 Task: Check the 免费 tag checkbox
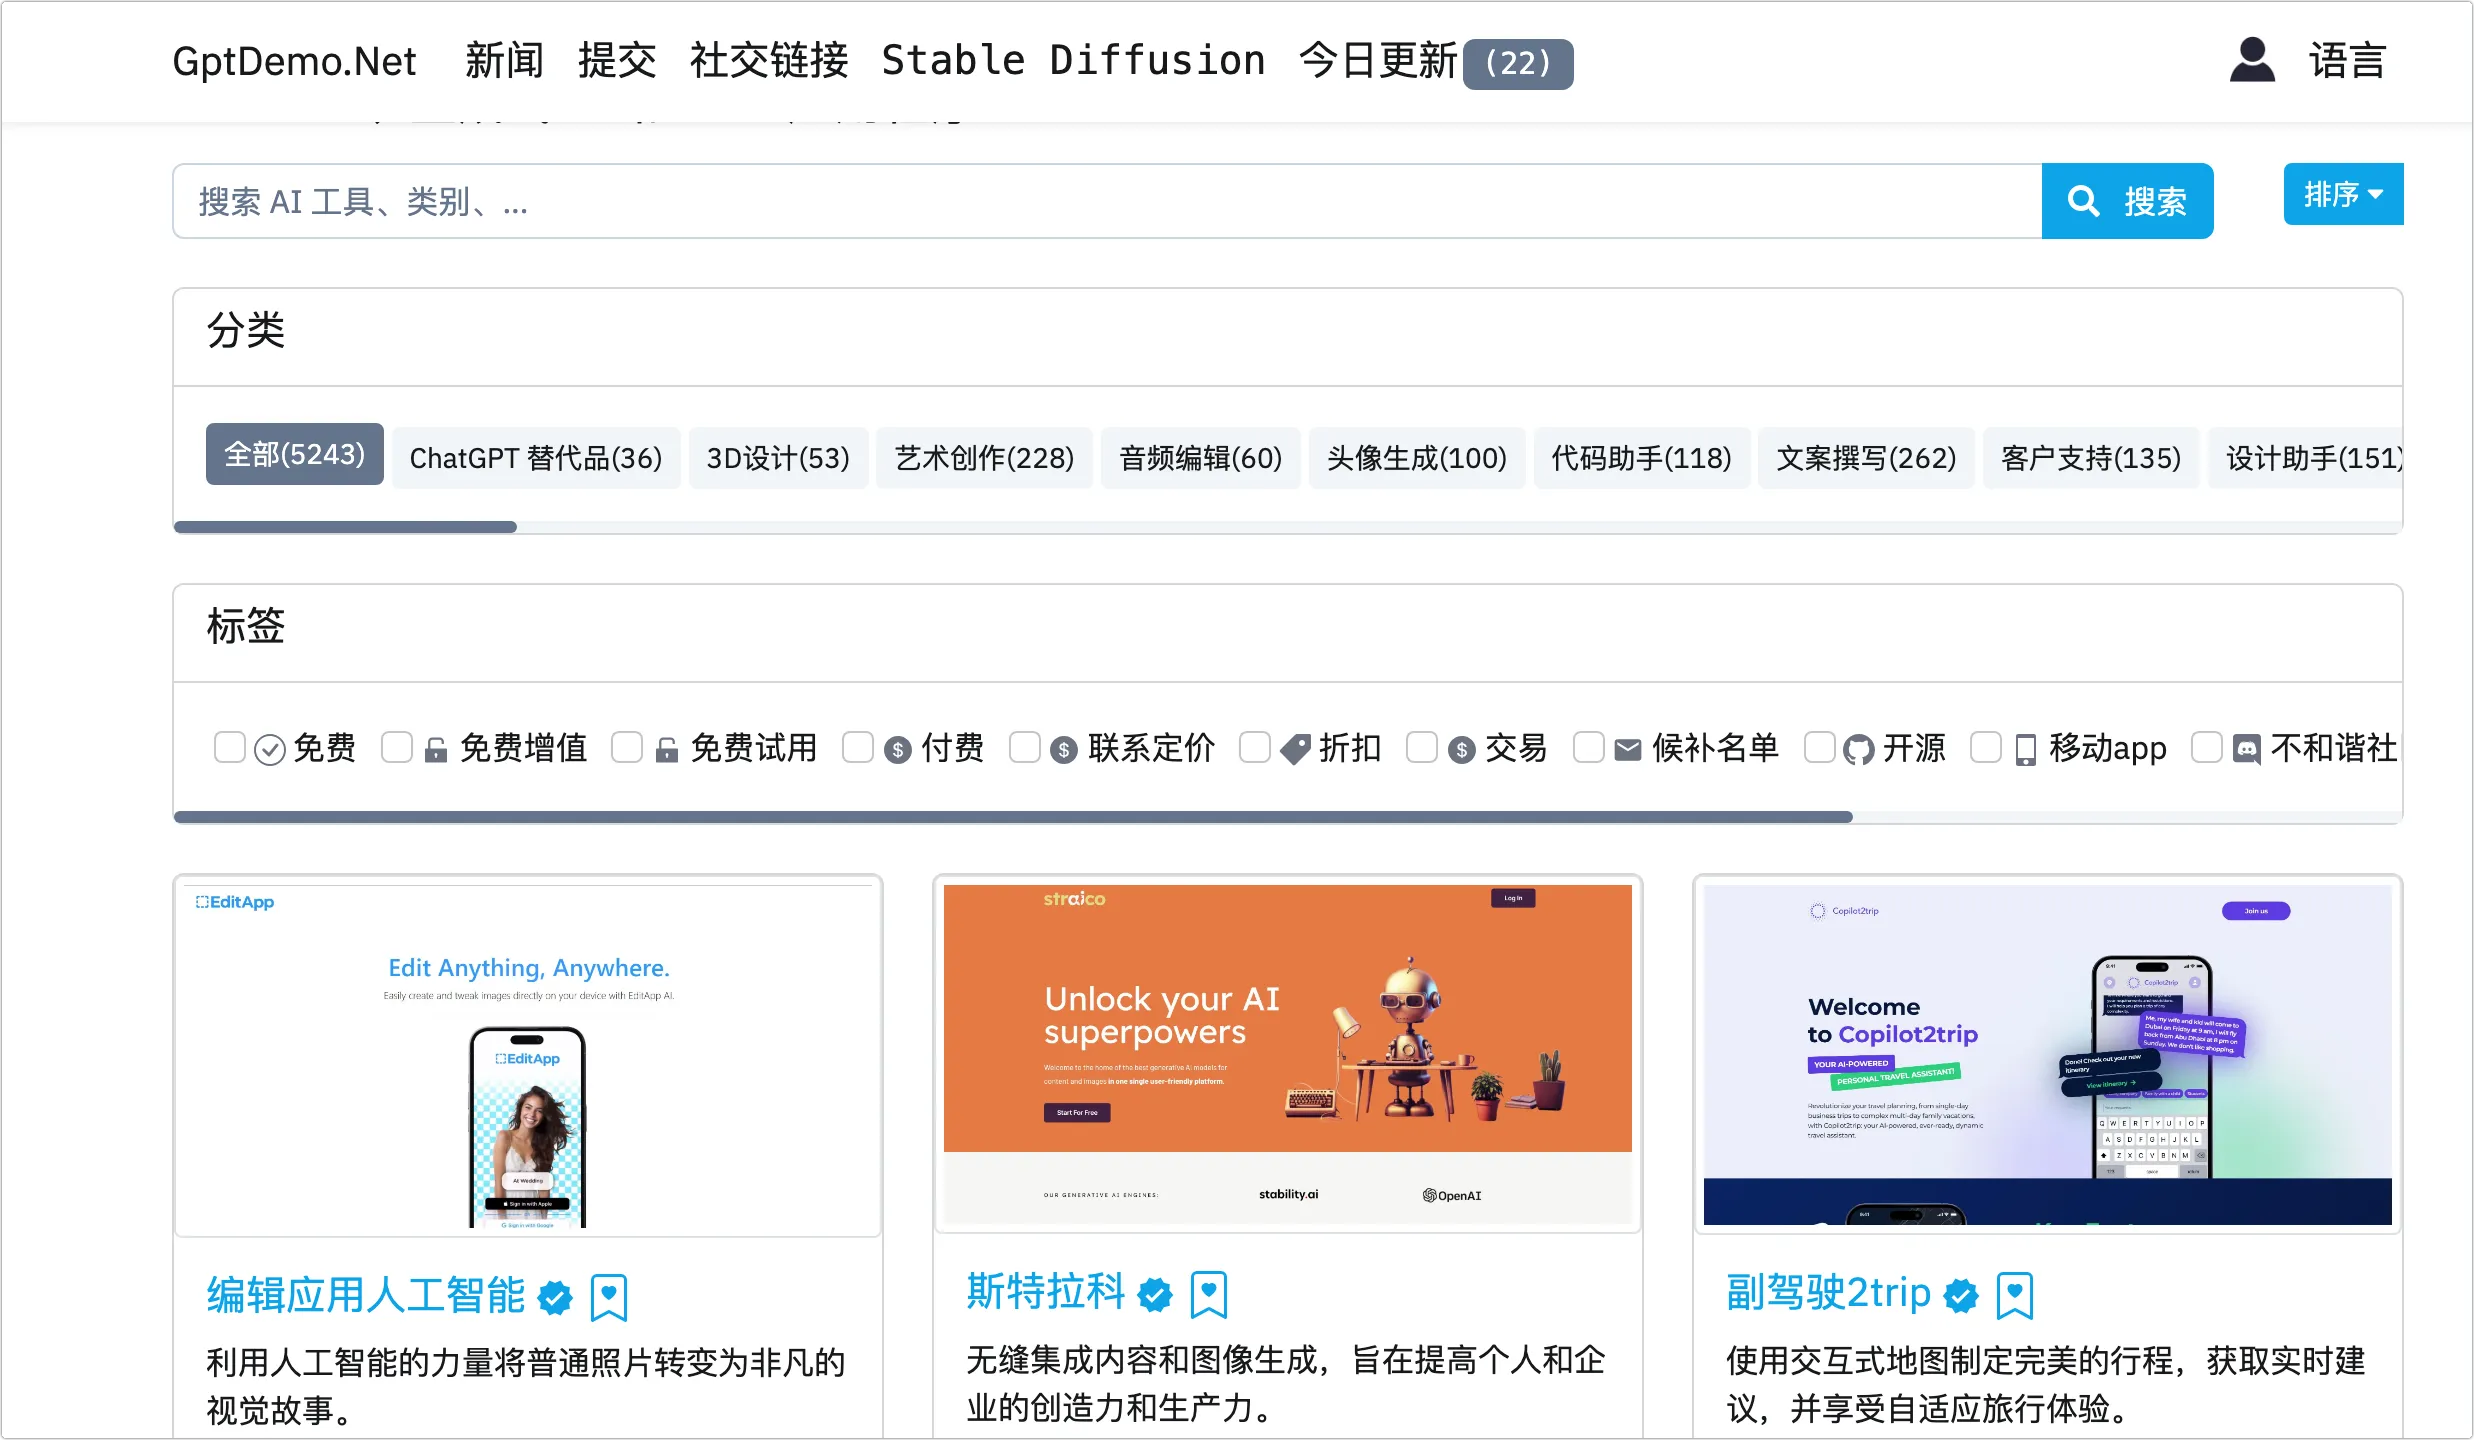pos(229,747)
